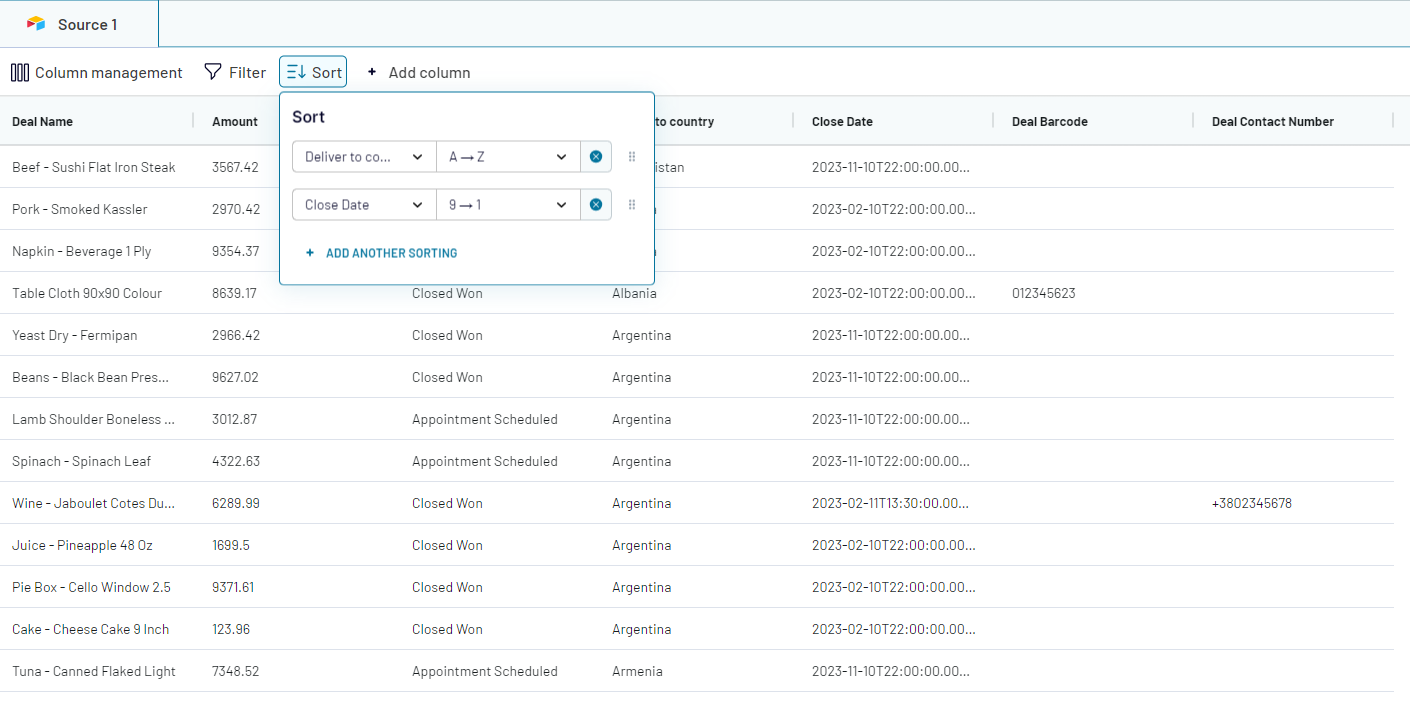This screenshot has height=703, width=1410.
Task: Click the Airtable icon in Source 1 tab
Action: [x=36, y=24]
